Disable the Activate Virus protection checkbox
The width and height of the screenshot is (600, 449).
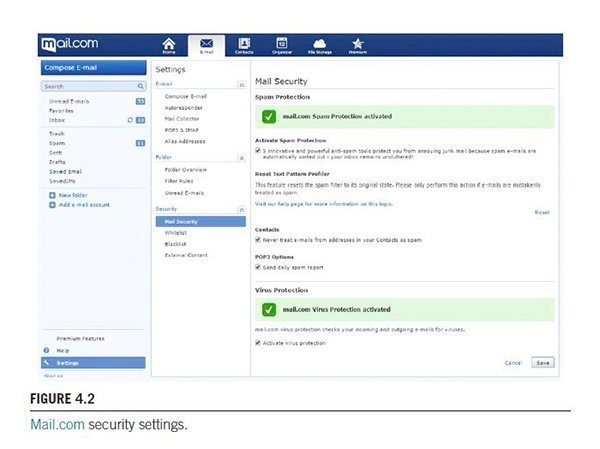[259, 343]
